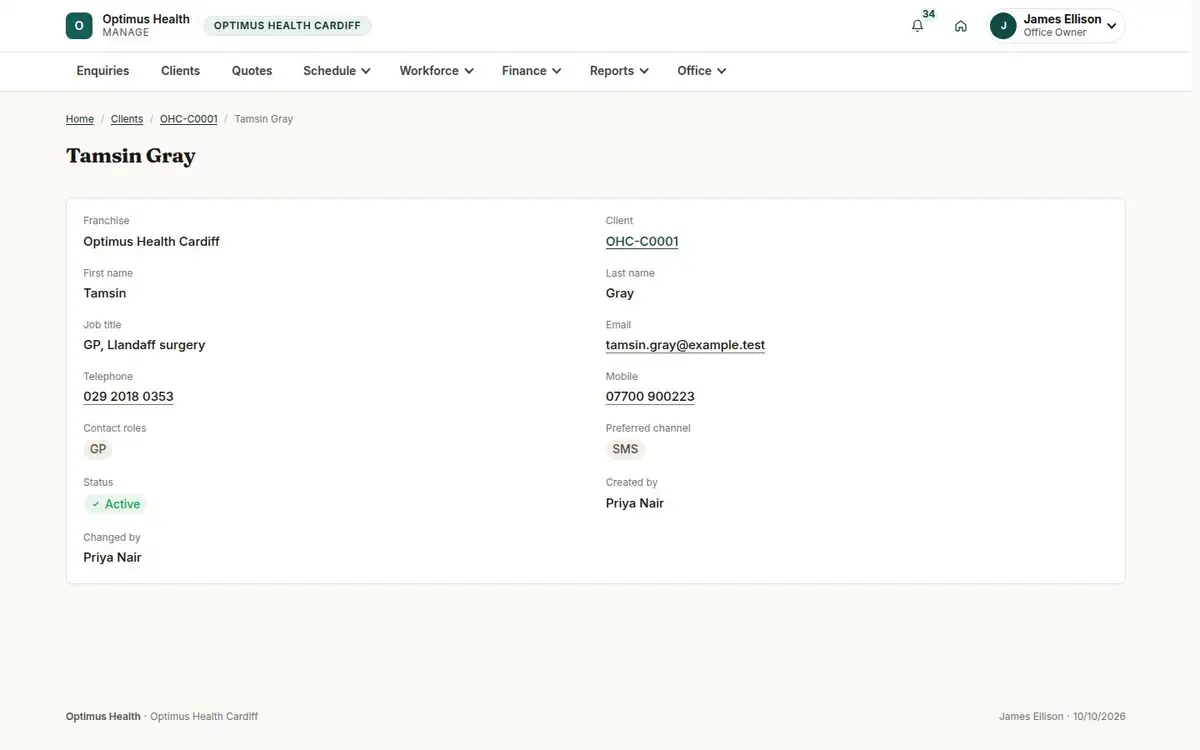Open the notifications bell icon
The height and width of the screenshot is (750, 1200).
917,26
